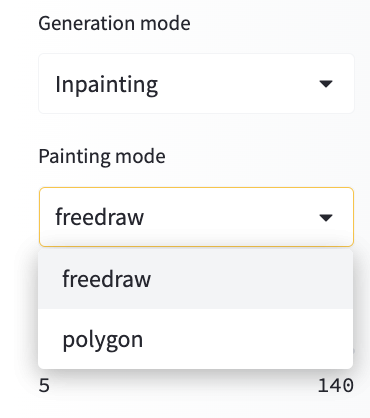Image resolution: width=370 pixels, height=418 pixels.
Task: Focus the Painting mode combo box
Action: [196, 217]
